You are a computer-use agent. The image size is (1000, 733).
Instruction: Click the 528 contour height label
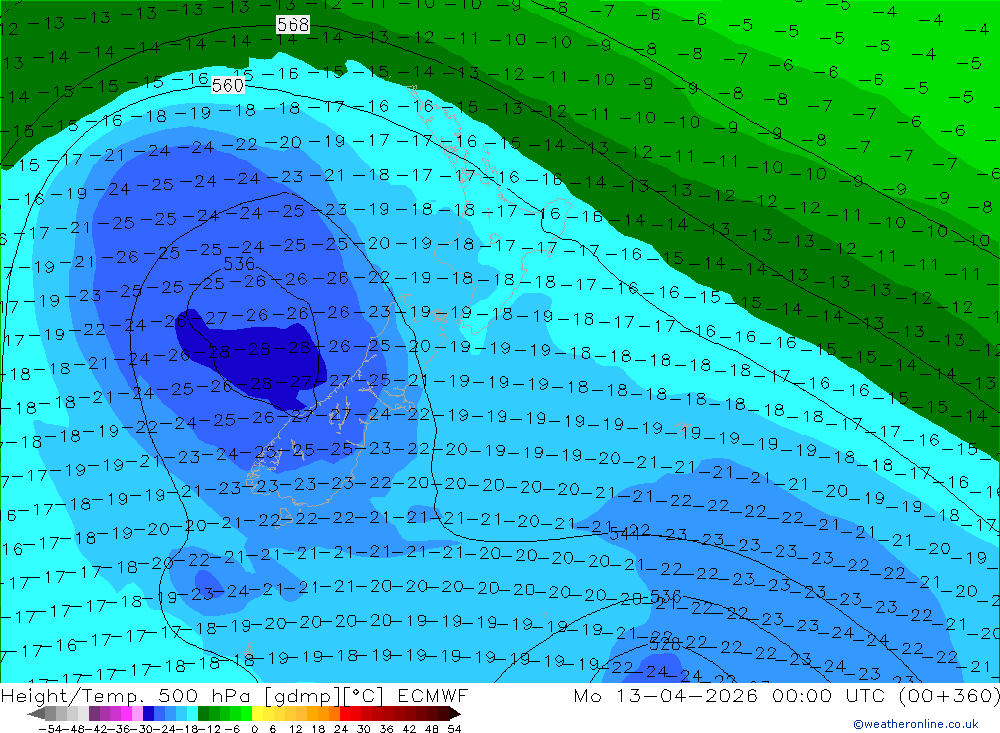[665, 643]
